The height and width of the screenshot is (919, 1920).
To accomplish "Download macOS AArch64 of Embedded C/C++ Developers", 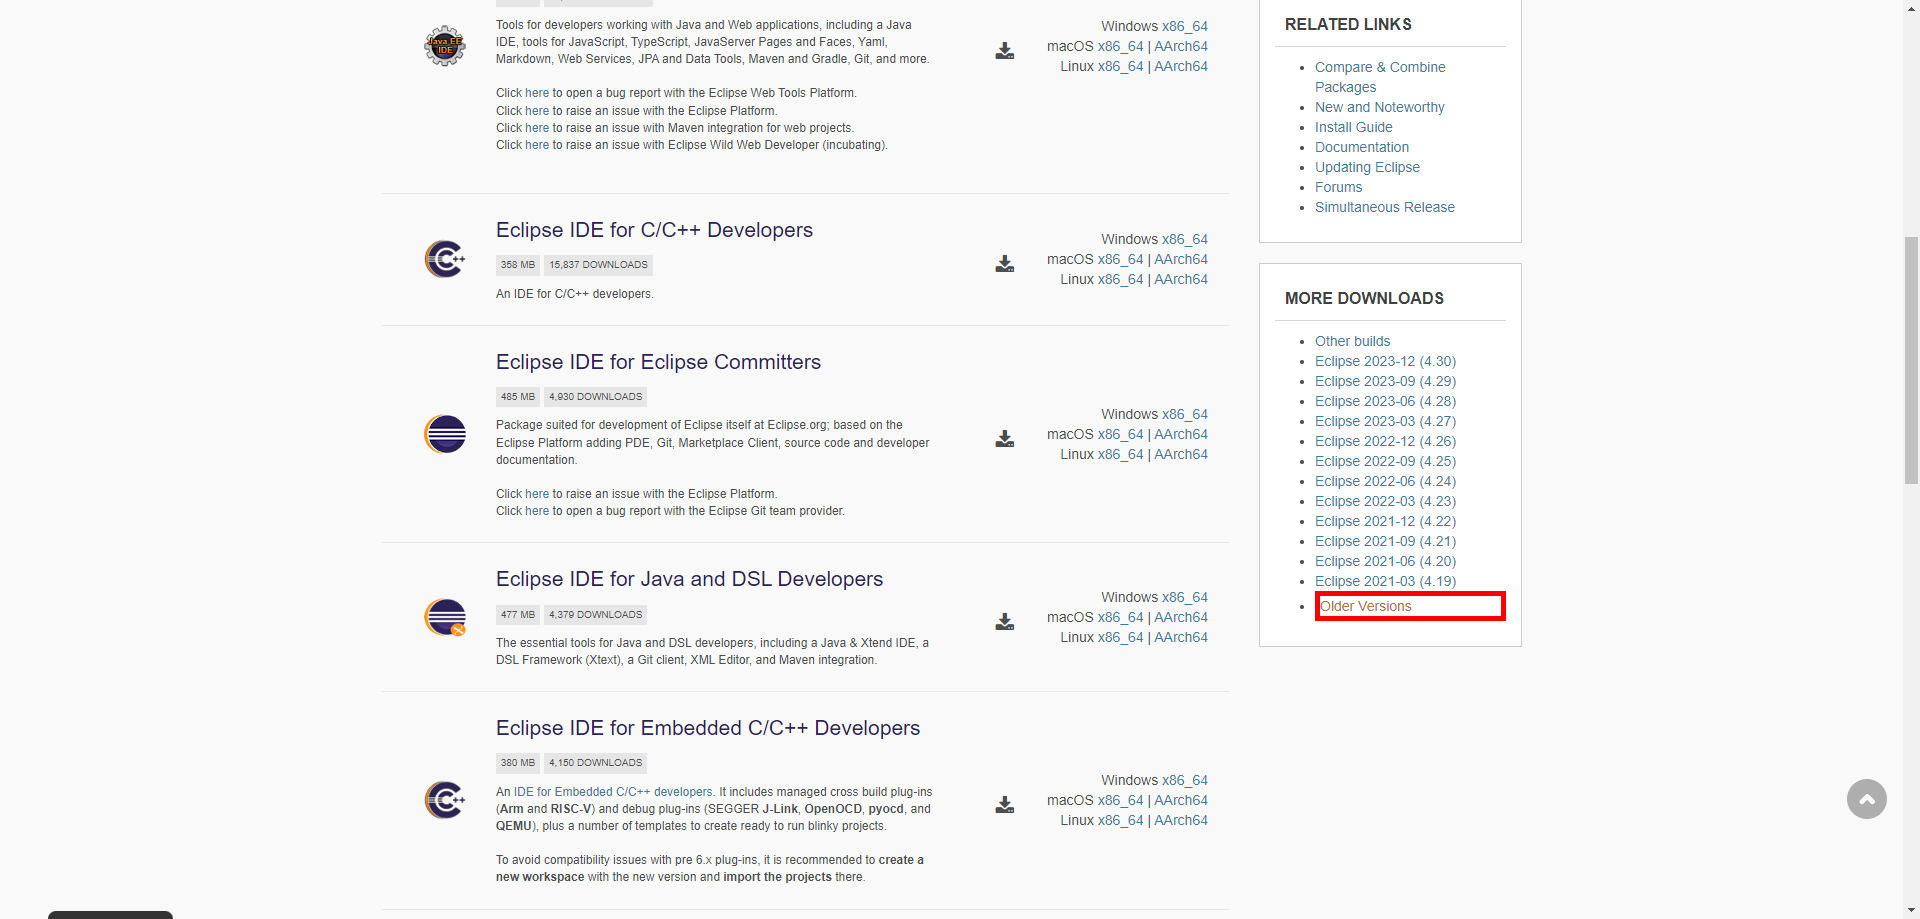I will tap(1181, 800).
